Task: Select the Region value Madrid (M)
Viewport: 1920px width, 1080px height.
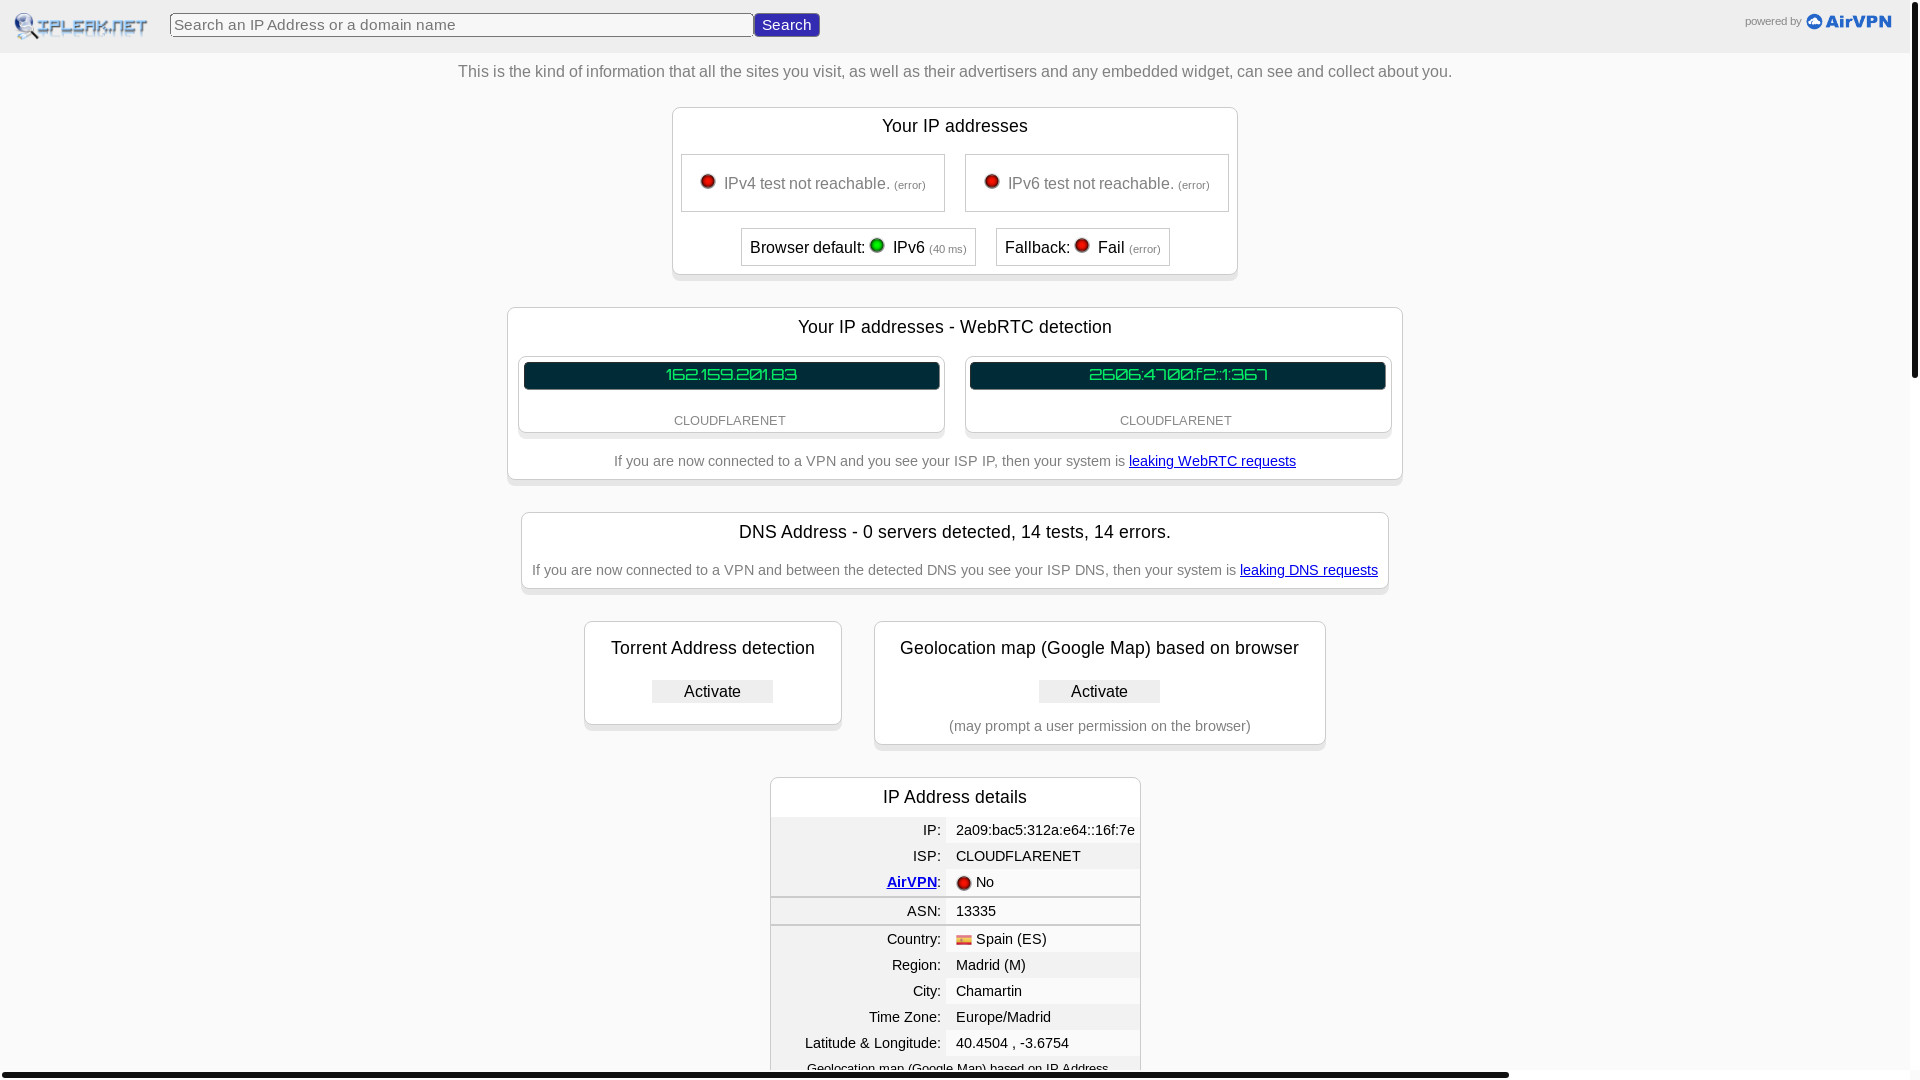Action: pos(991,965)
